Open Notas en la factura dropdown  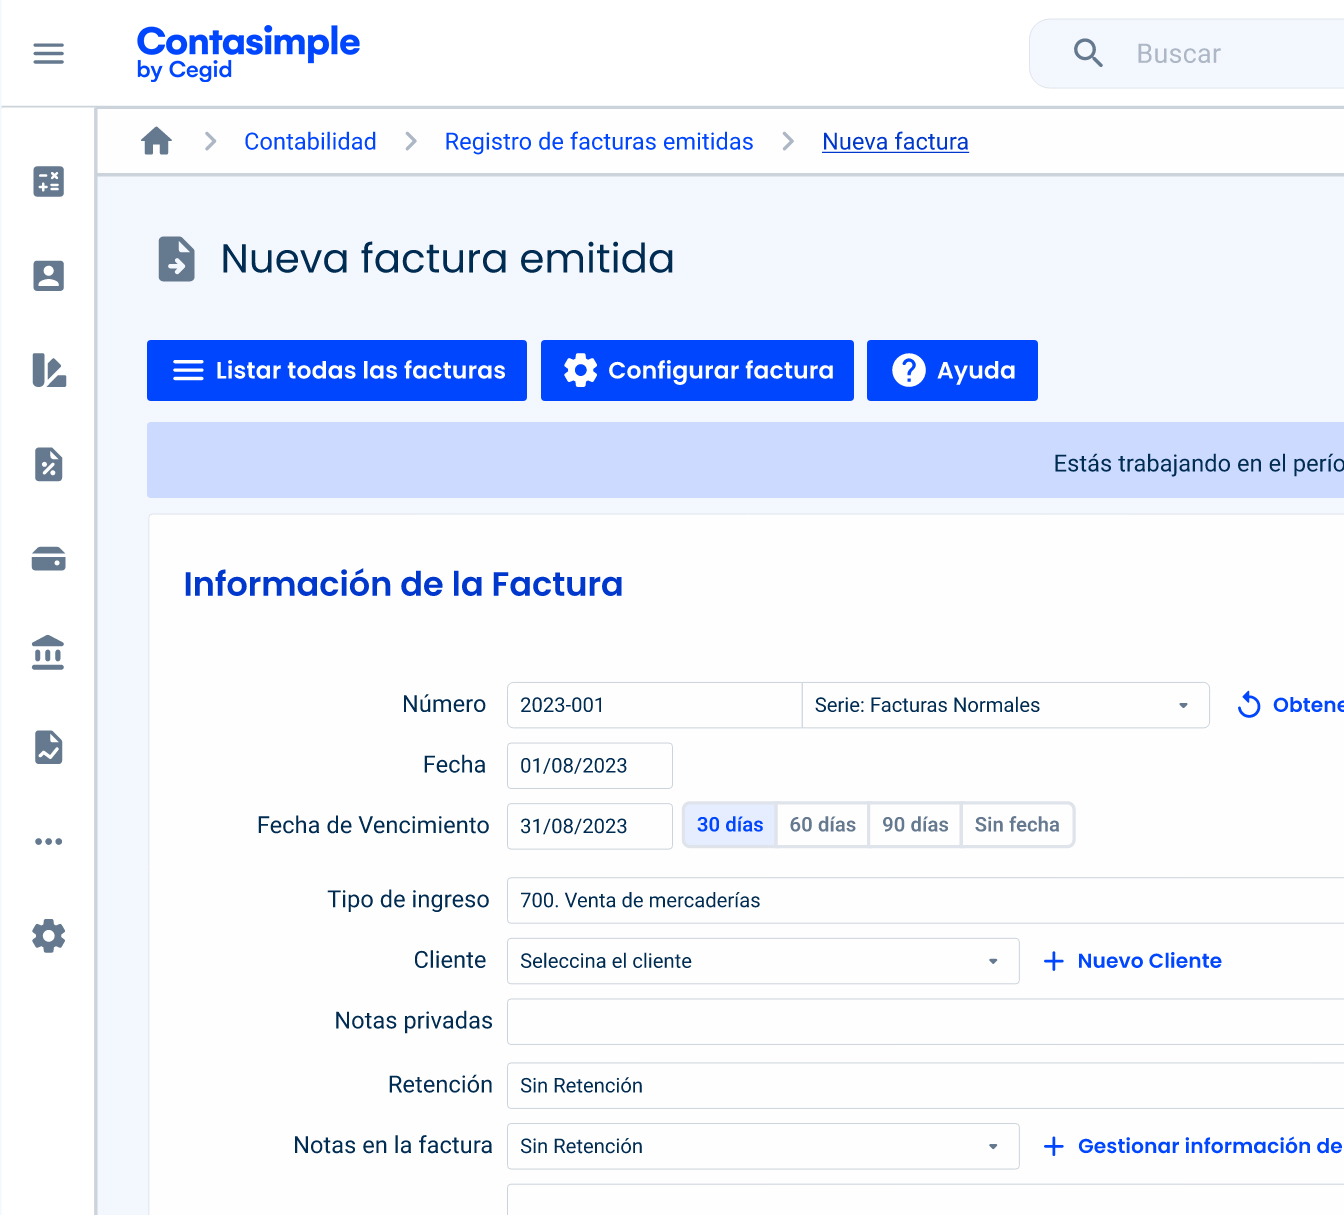click(x=763, y=1146)
